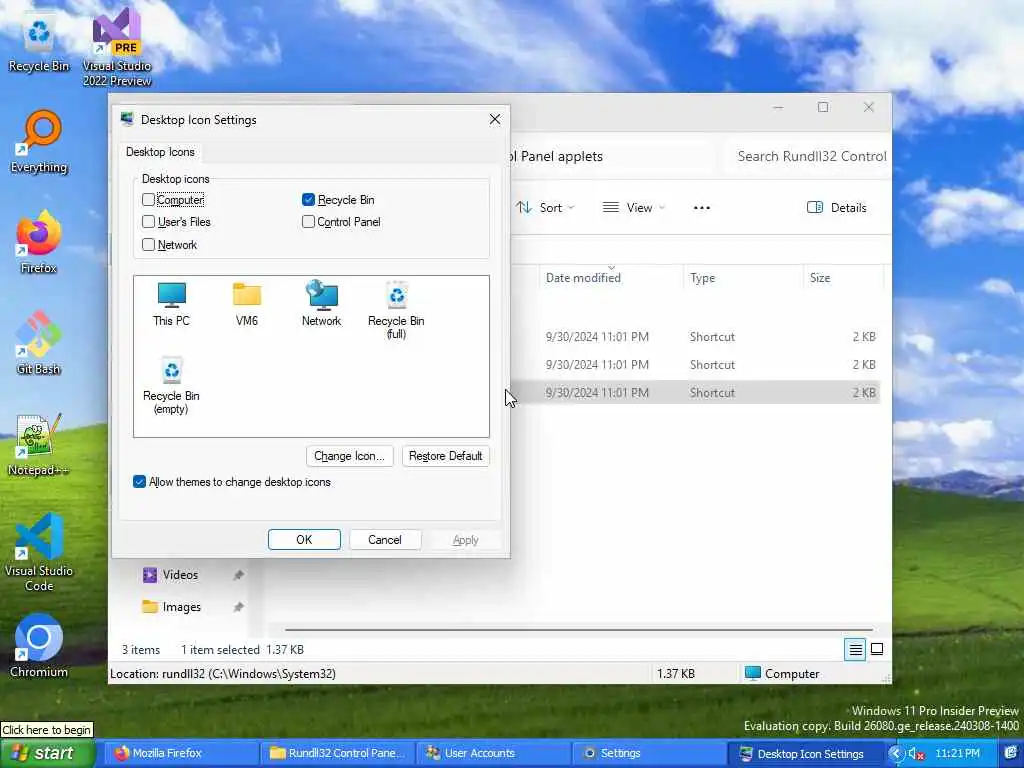The image size is (1024, 768).
Task: Click the taskbar clock showing 11:21 PM
Action: (x=957, y=753)
